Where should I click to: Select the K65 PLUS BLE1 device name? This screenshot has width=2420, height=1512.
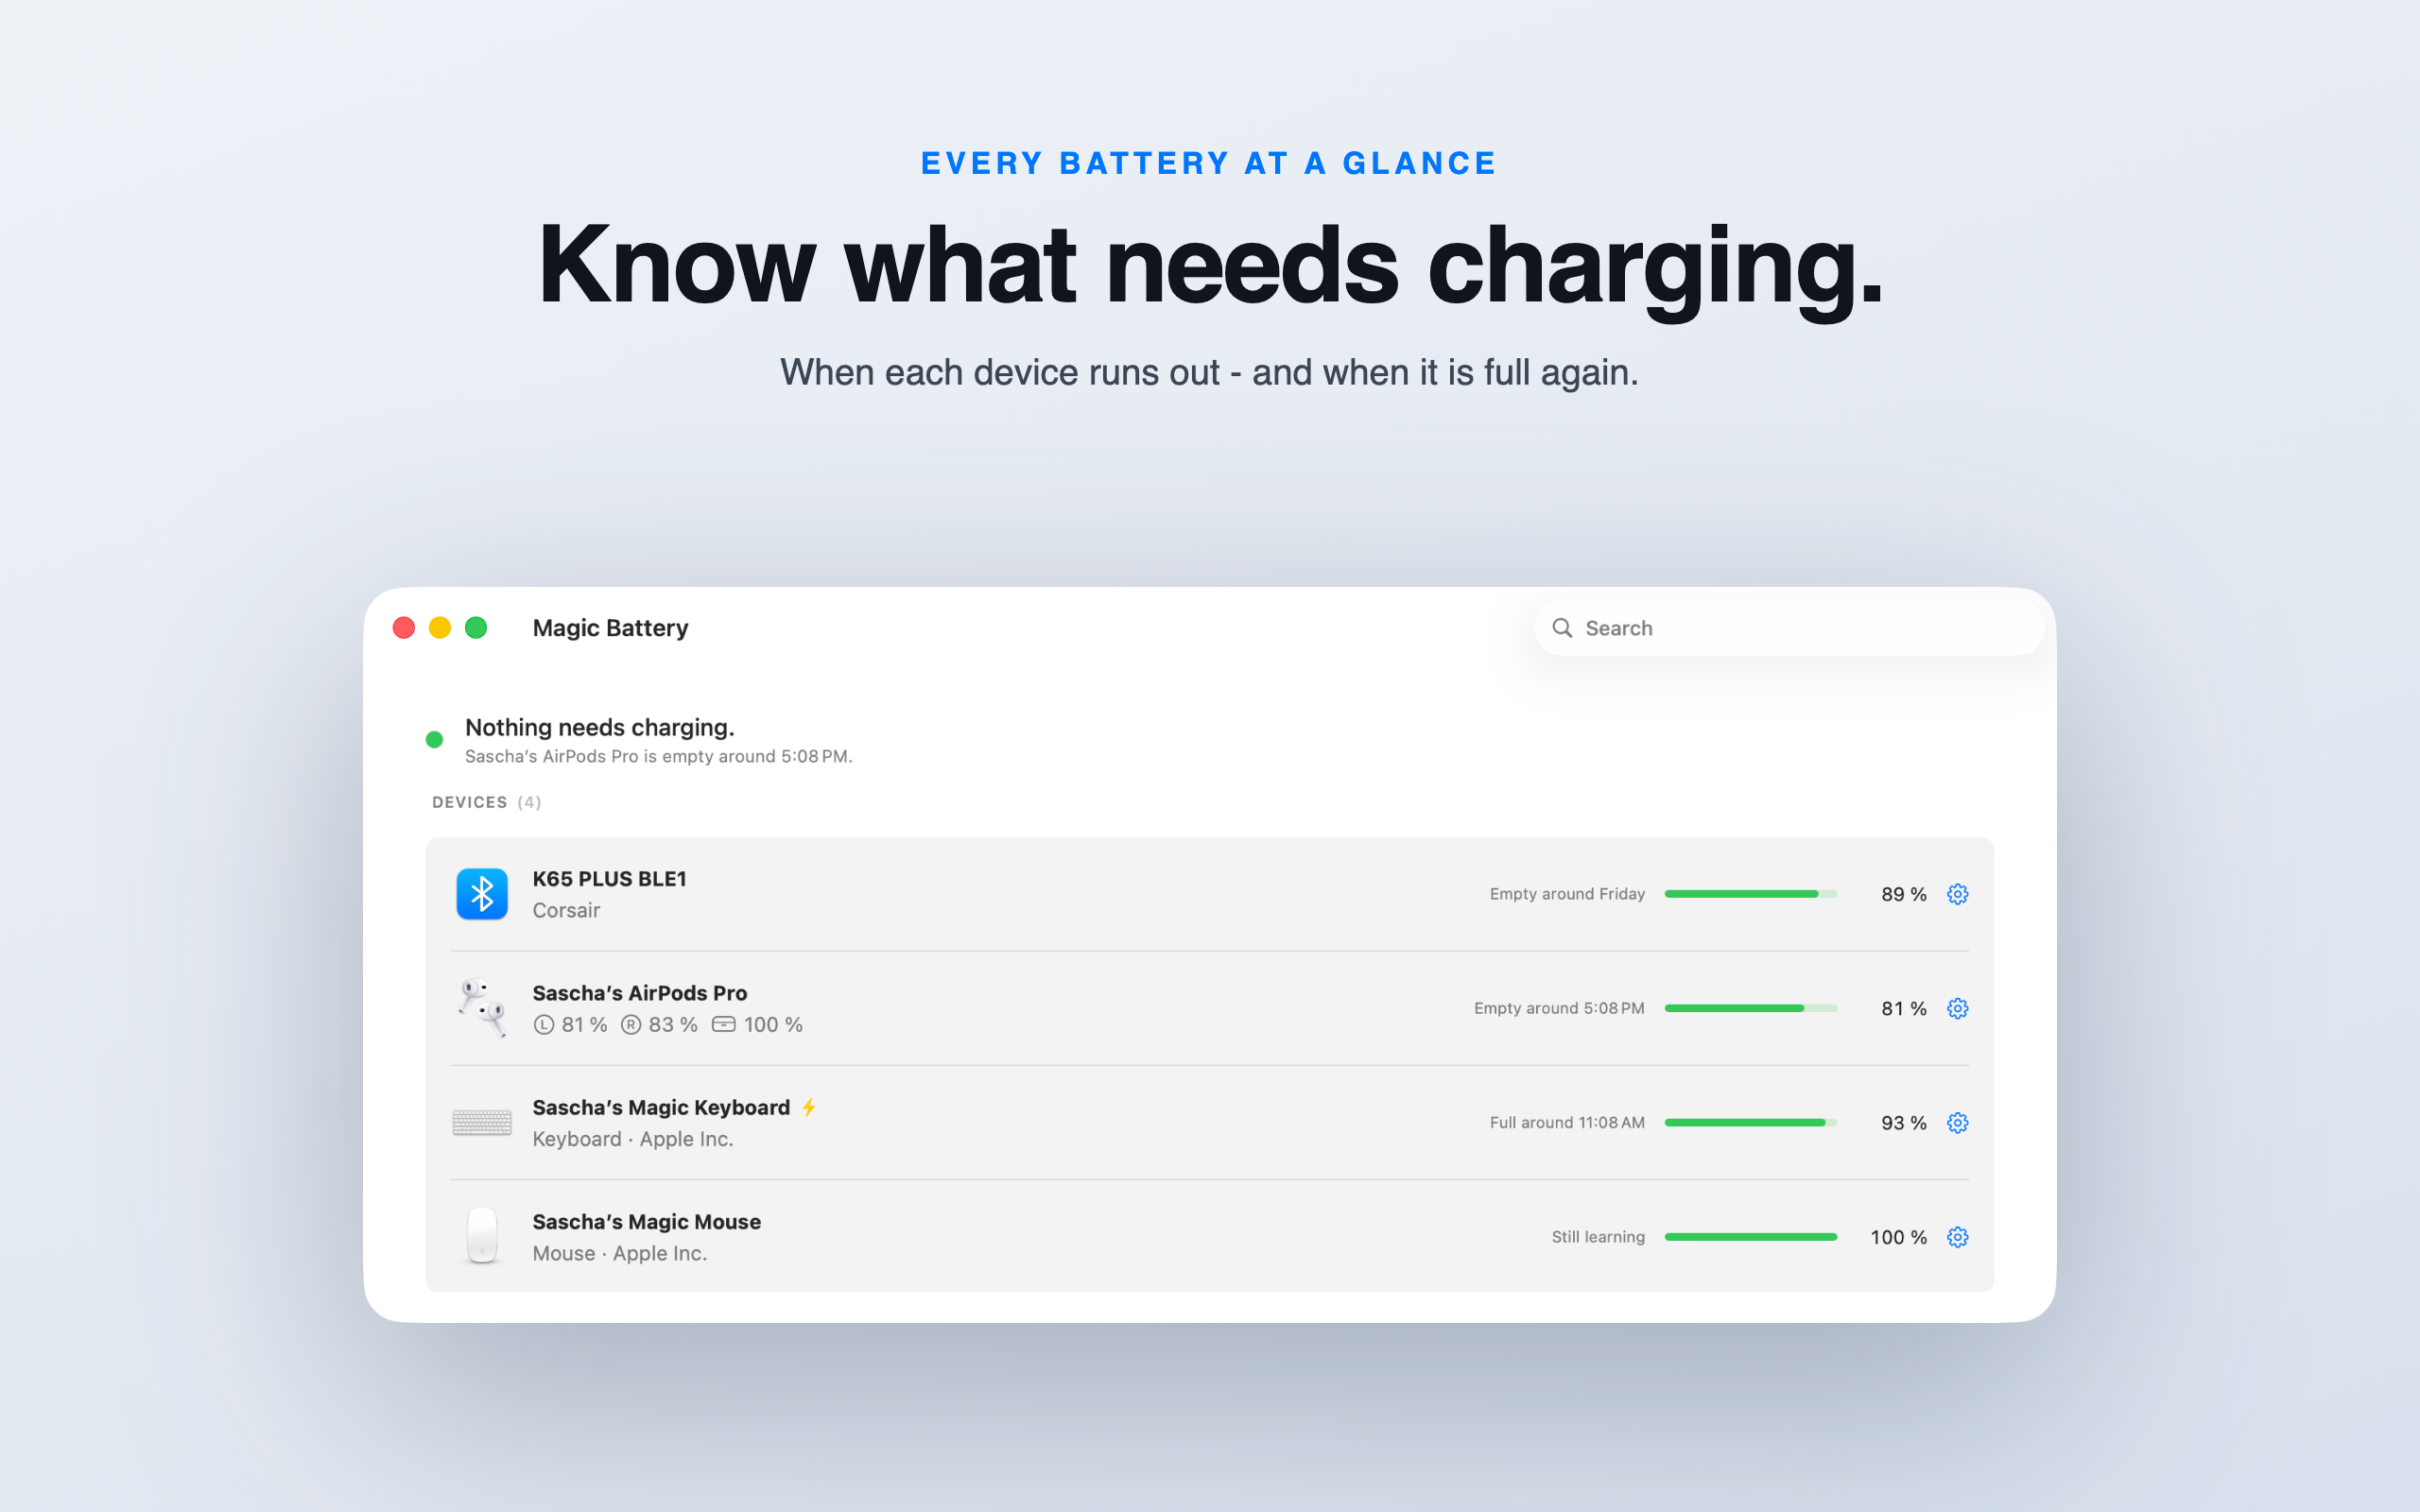pyautogui.click(x=609, y=879)
